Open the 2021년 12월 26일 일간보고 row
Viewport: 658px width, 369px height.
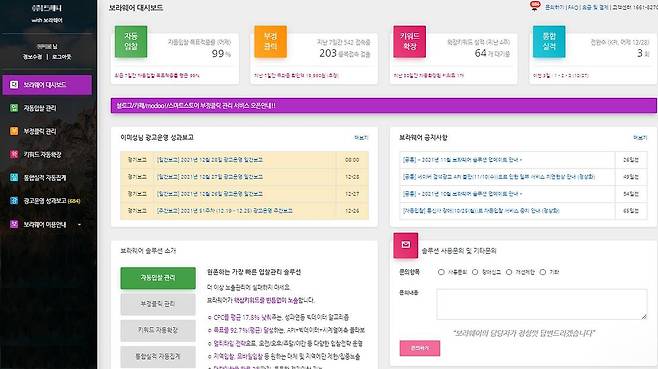(244, 194)
